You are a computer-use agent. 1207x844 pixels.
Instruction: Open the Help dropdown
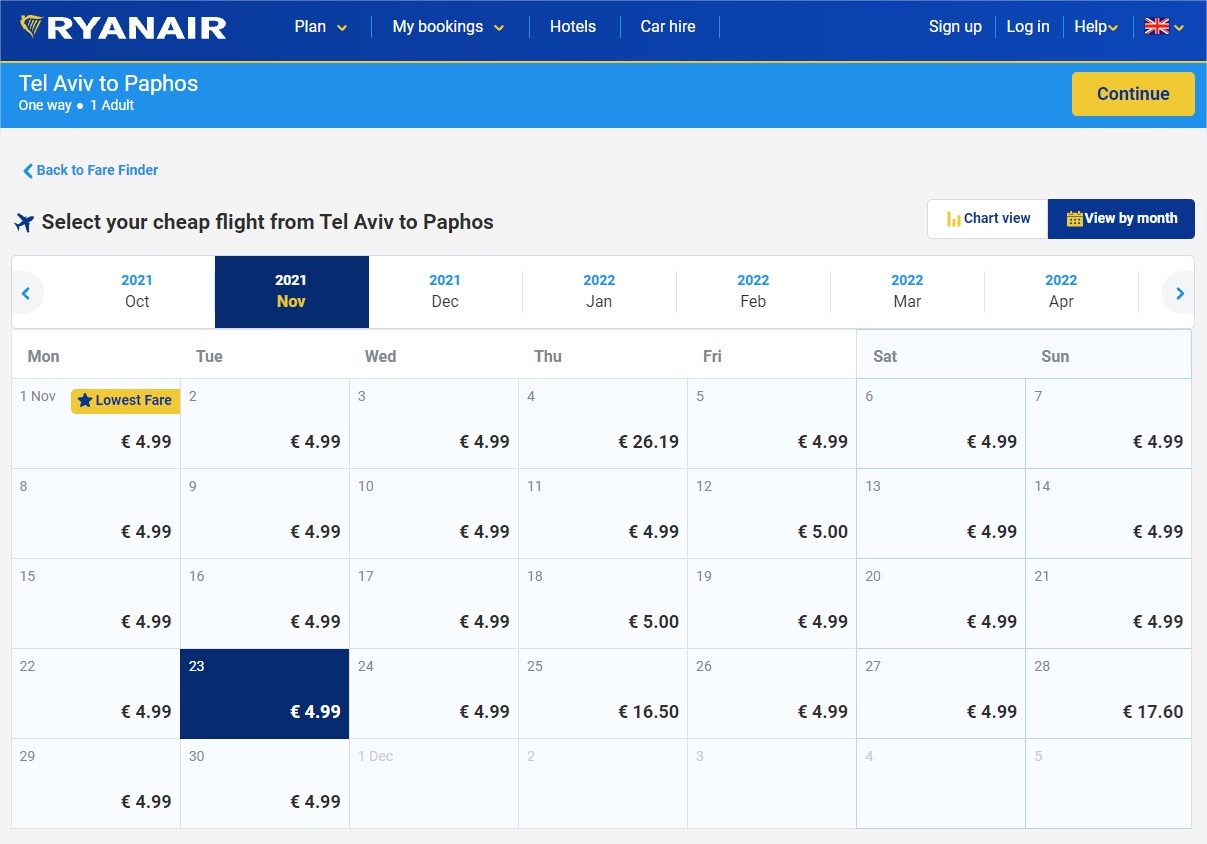[x=1096, y=27]
